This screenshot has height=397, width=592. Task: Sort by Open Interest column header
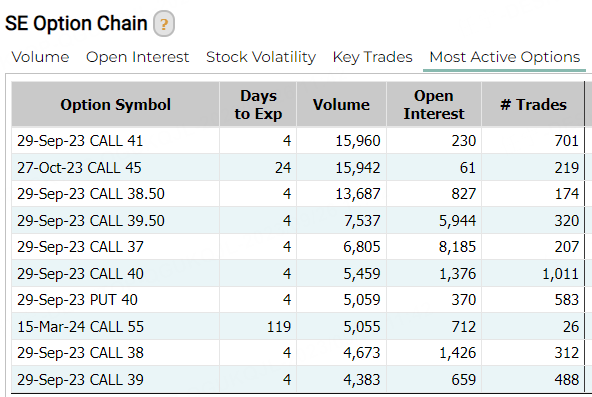[x=434, y=105]
